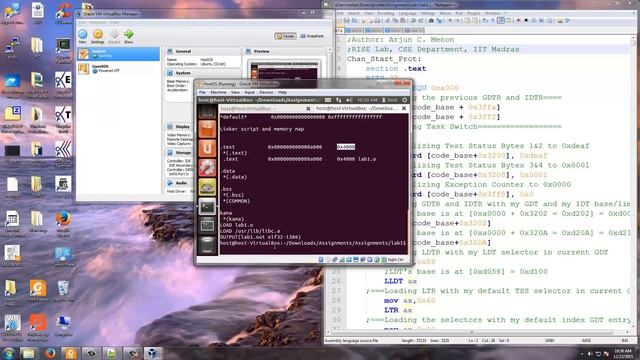640x360 pixels.
Task: Open the Ubuntu Dash launcher icon
Action: pos(207,111)
